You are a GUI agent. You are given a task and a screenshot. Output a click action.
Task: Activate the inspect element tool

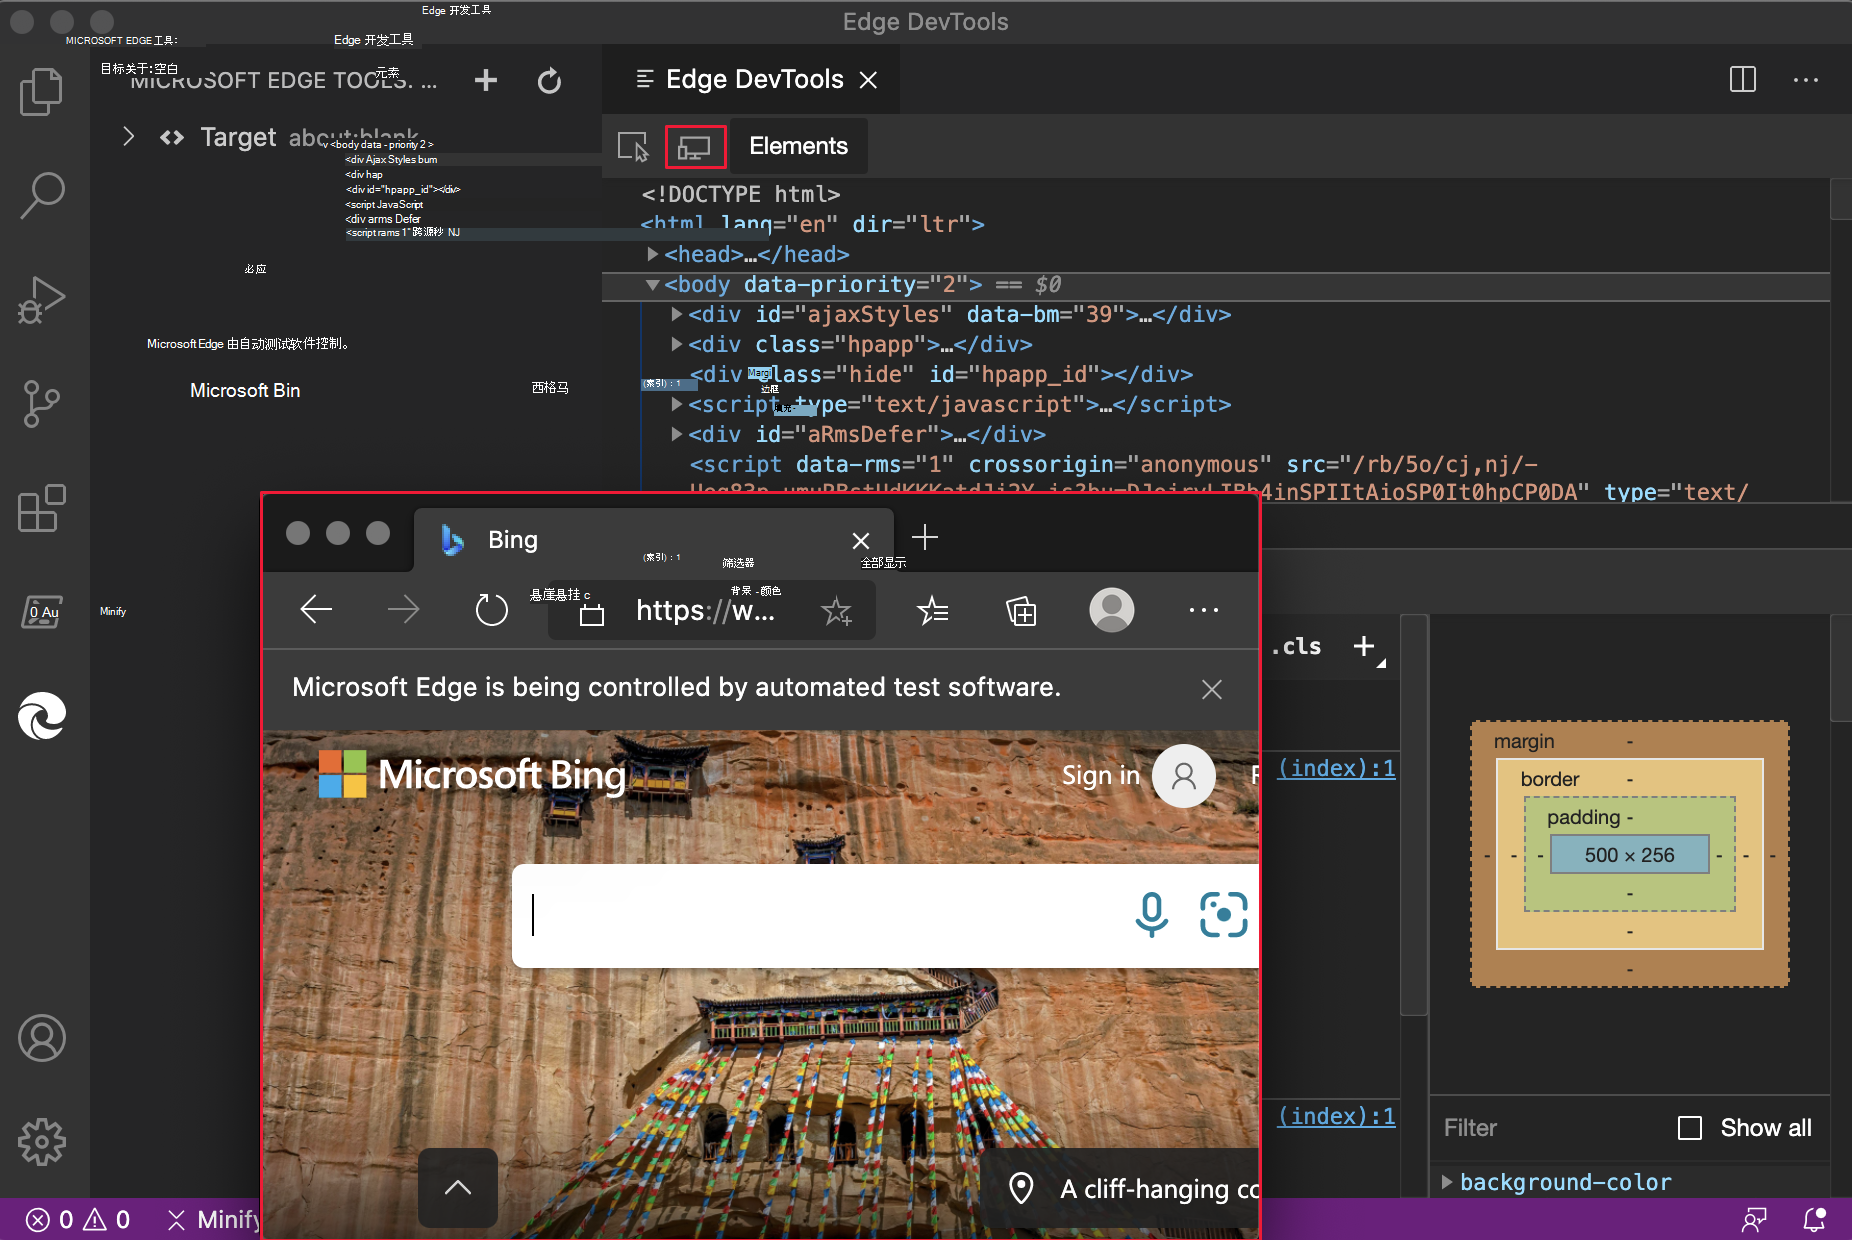pyautogui.click(x=632, y=147)
